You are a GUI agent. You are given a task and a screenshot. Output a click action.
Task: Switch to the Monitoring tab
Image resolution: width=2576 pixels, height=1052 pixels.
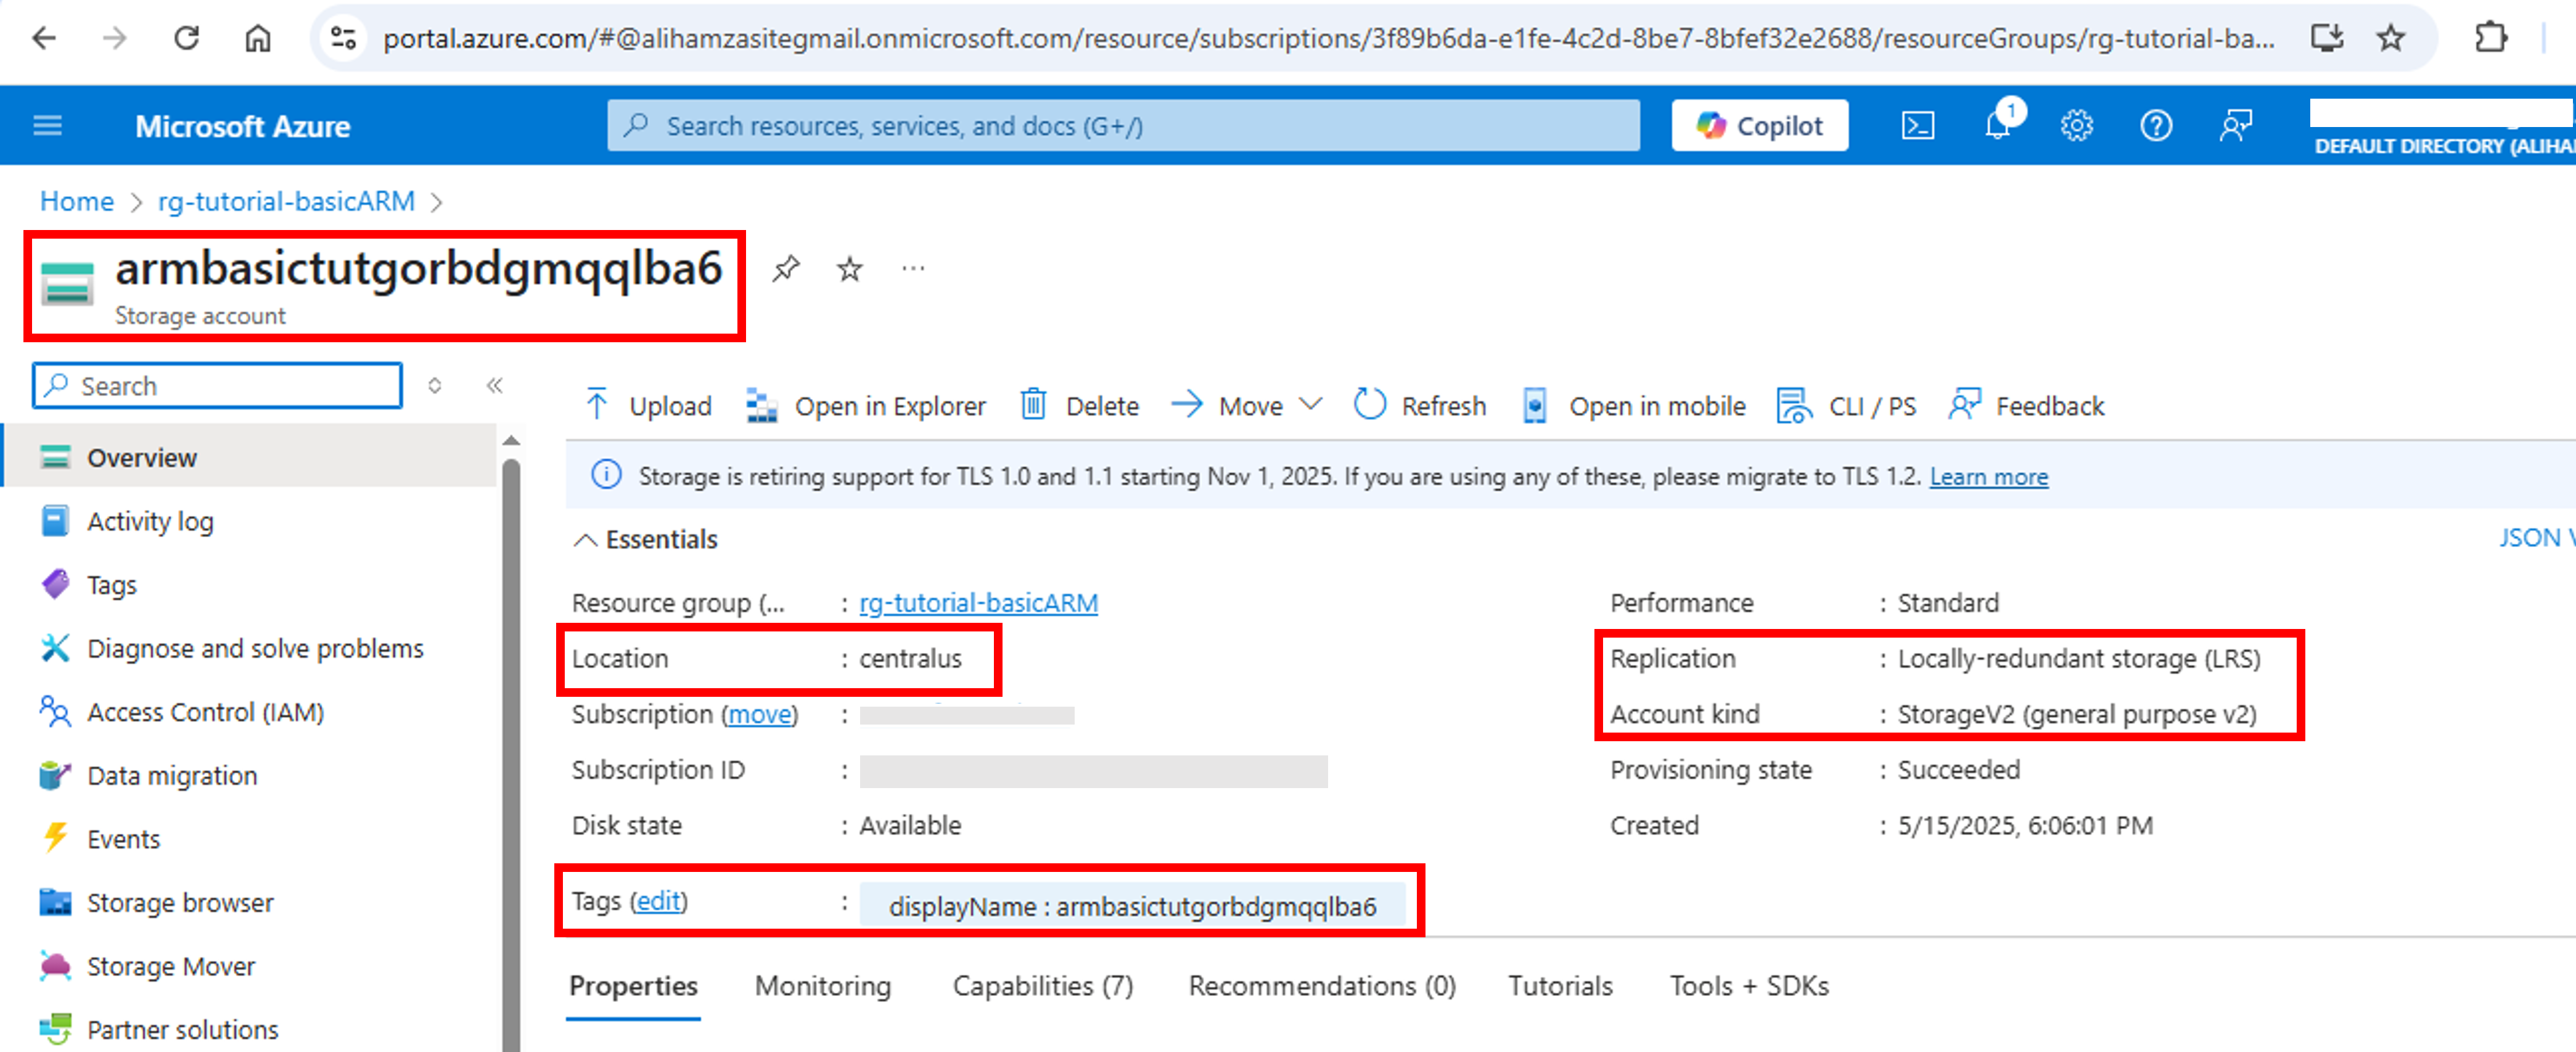822,986
